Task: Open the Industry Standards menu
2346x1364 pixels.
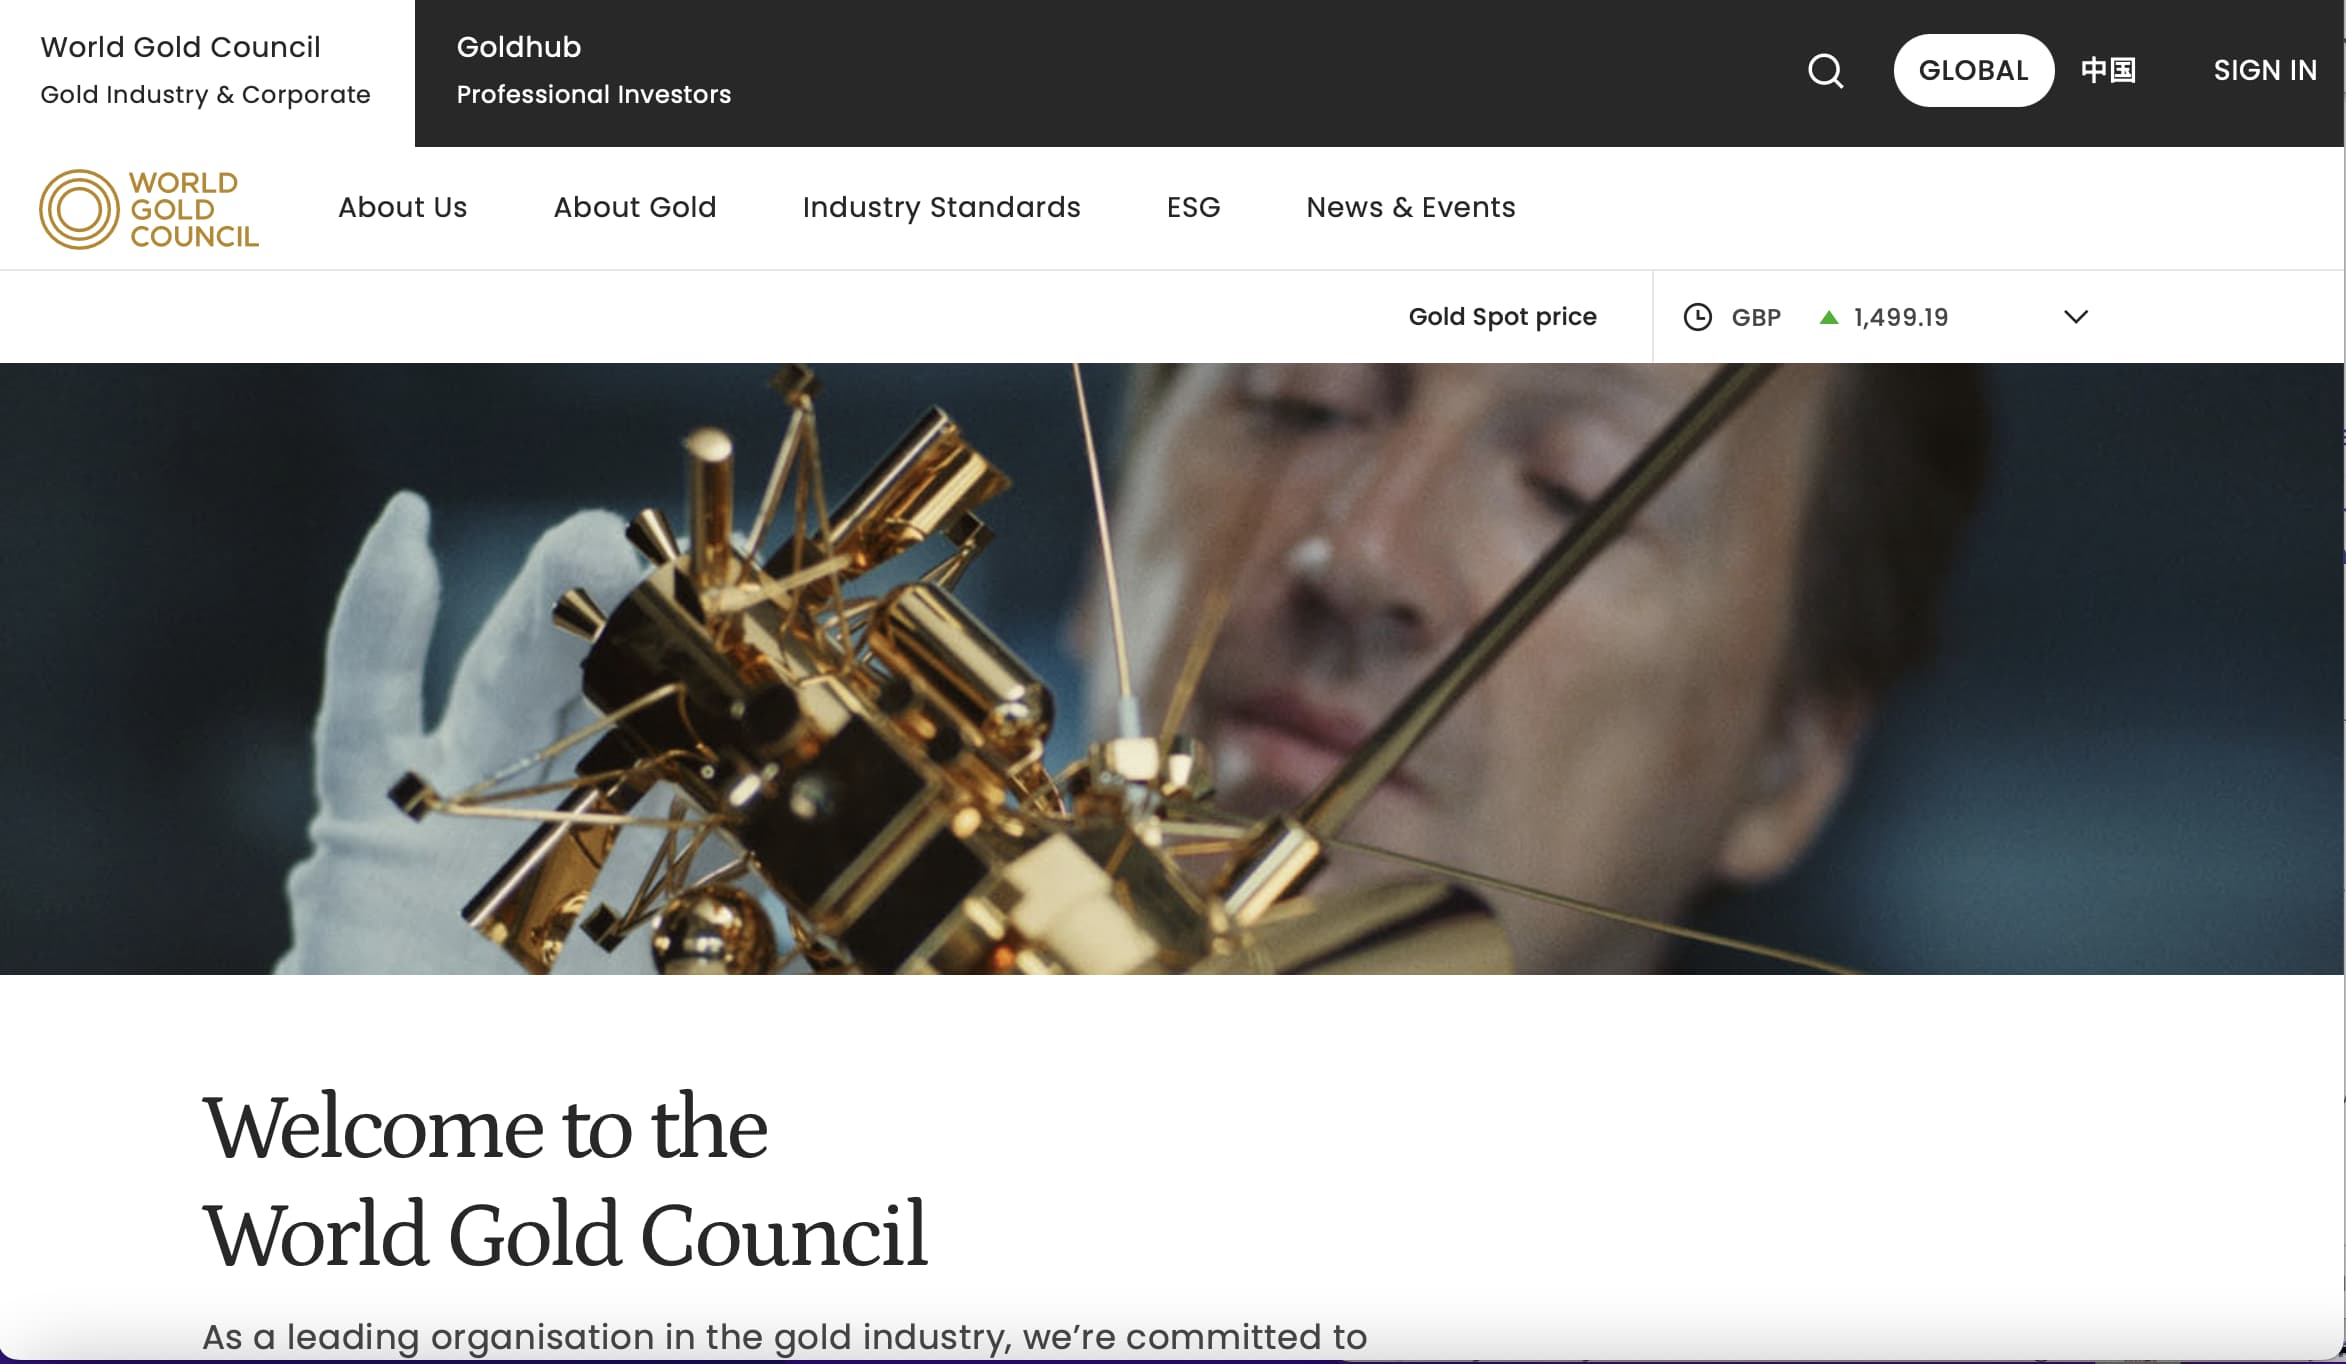Action: tap(941, 207)
